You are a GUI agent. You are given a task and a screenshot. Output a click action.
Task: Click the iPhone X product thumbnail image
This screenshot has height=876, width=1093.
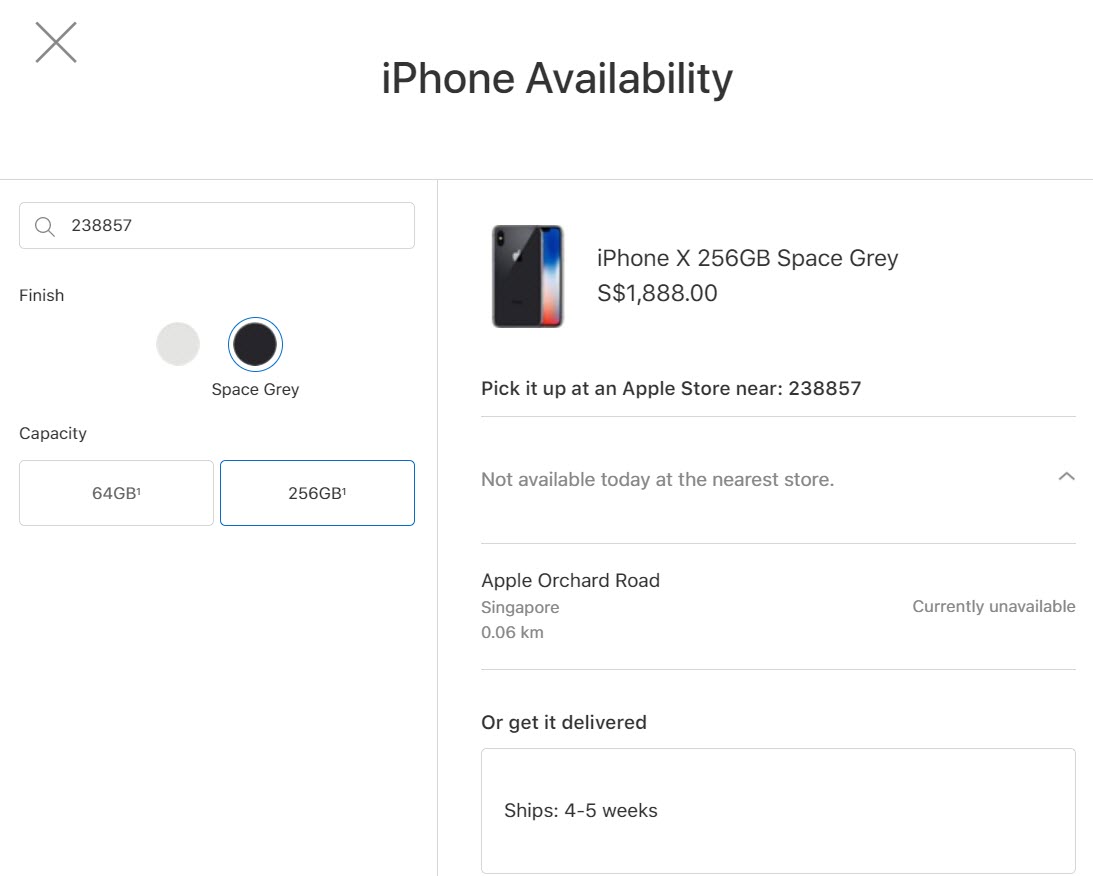coord(528,276)
